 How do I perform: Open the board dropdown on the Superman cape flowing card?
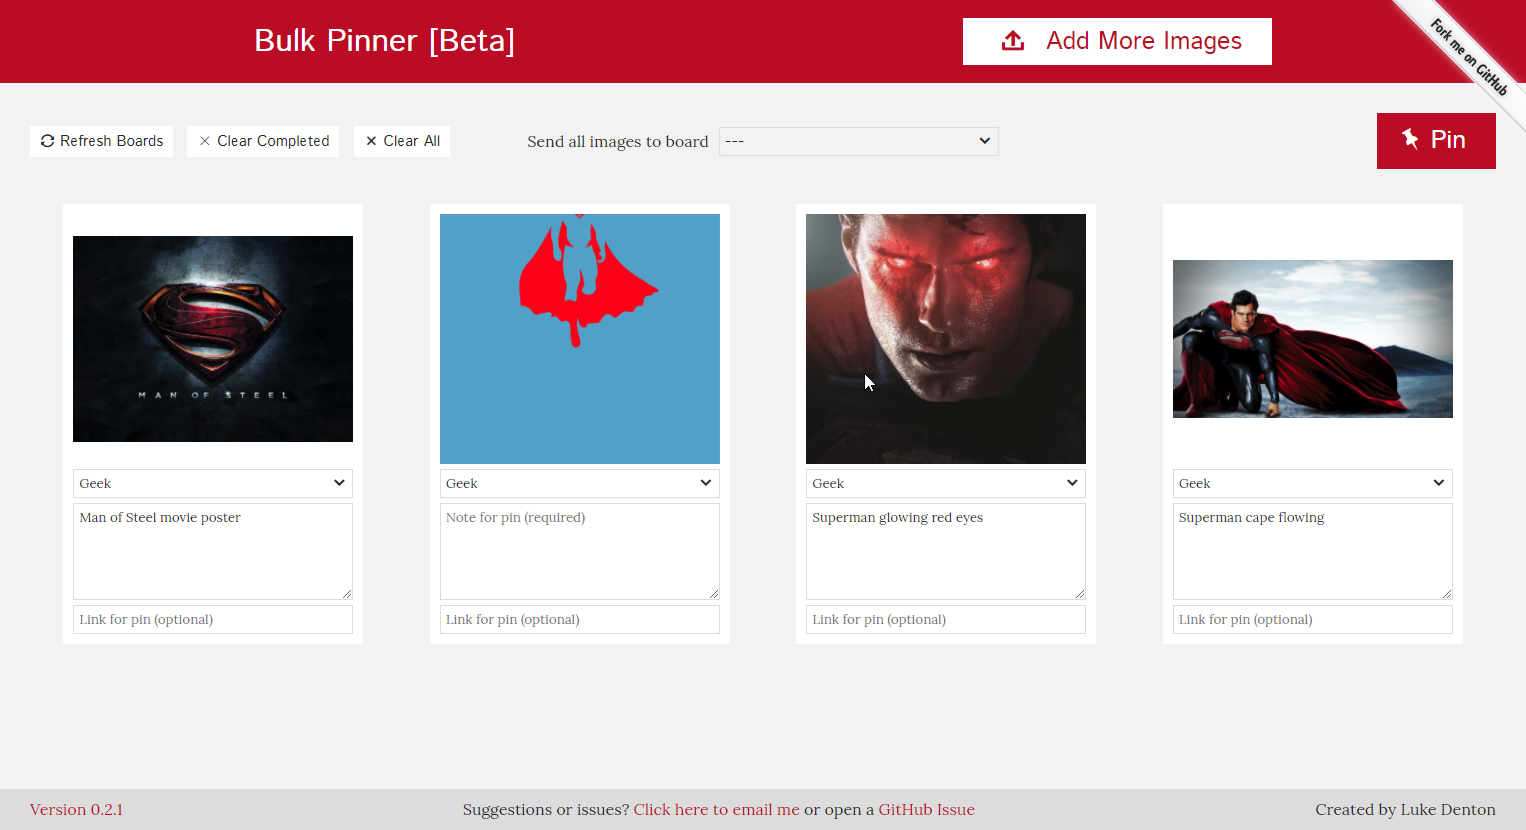tap(1312, 483)
